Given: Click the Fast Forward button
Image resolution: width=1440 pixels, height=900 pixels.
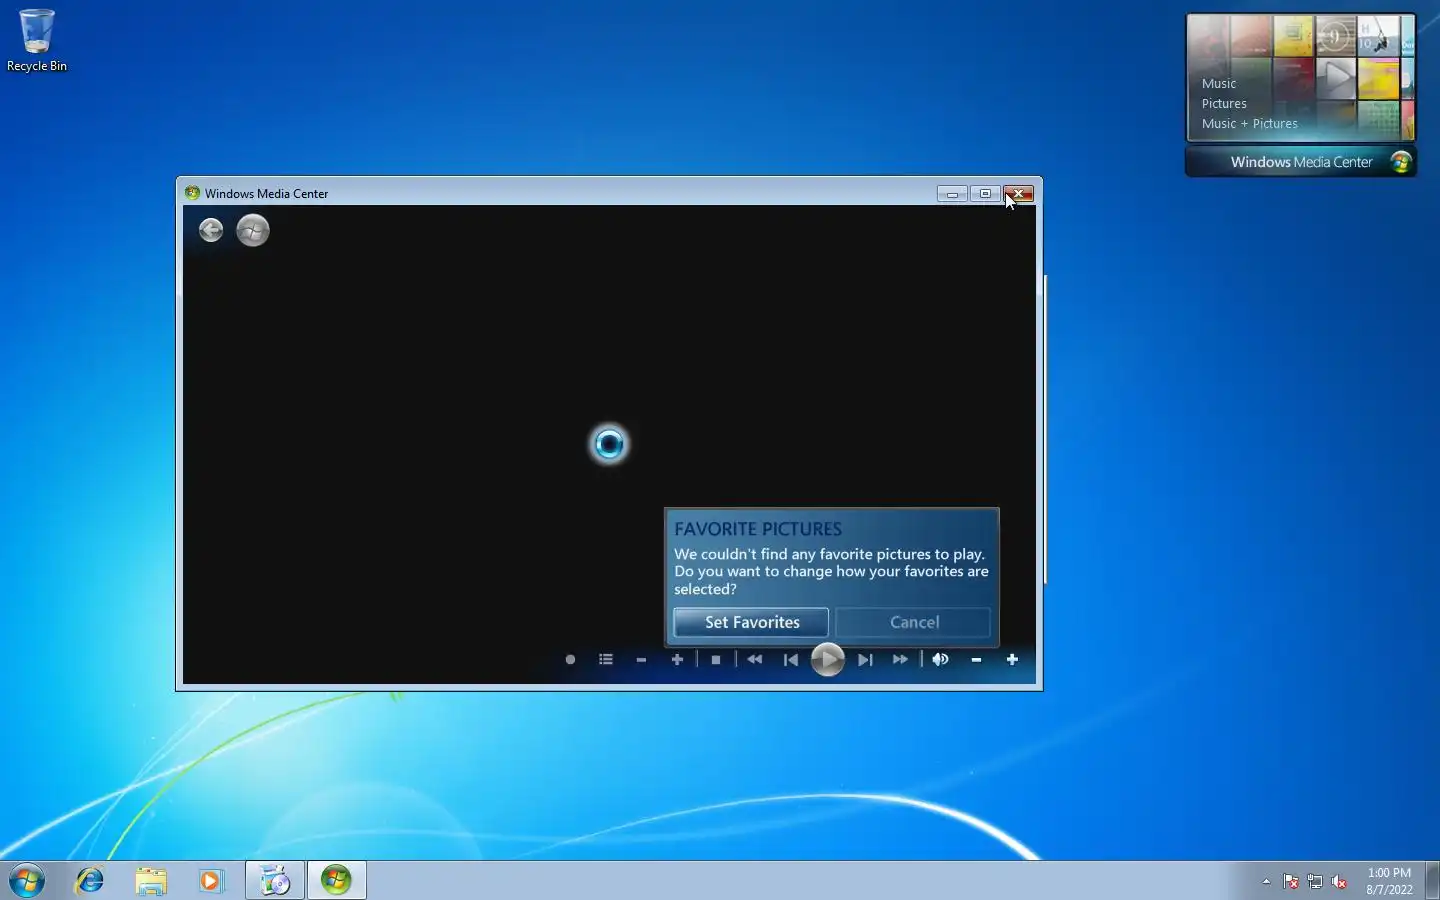Looking at the screenshot, I should point(900,660).
